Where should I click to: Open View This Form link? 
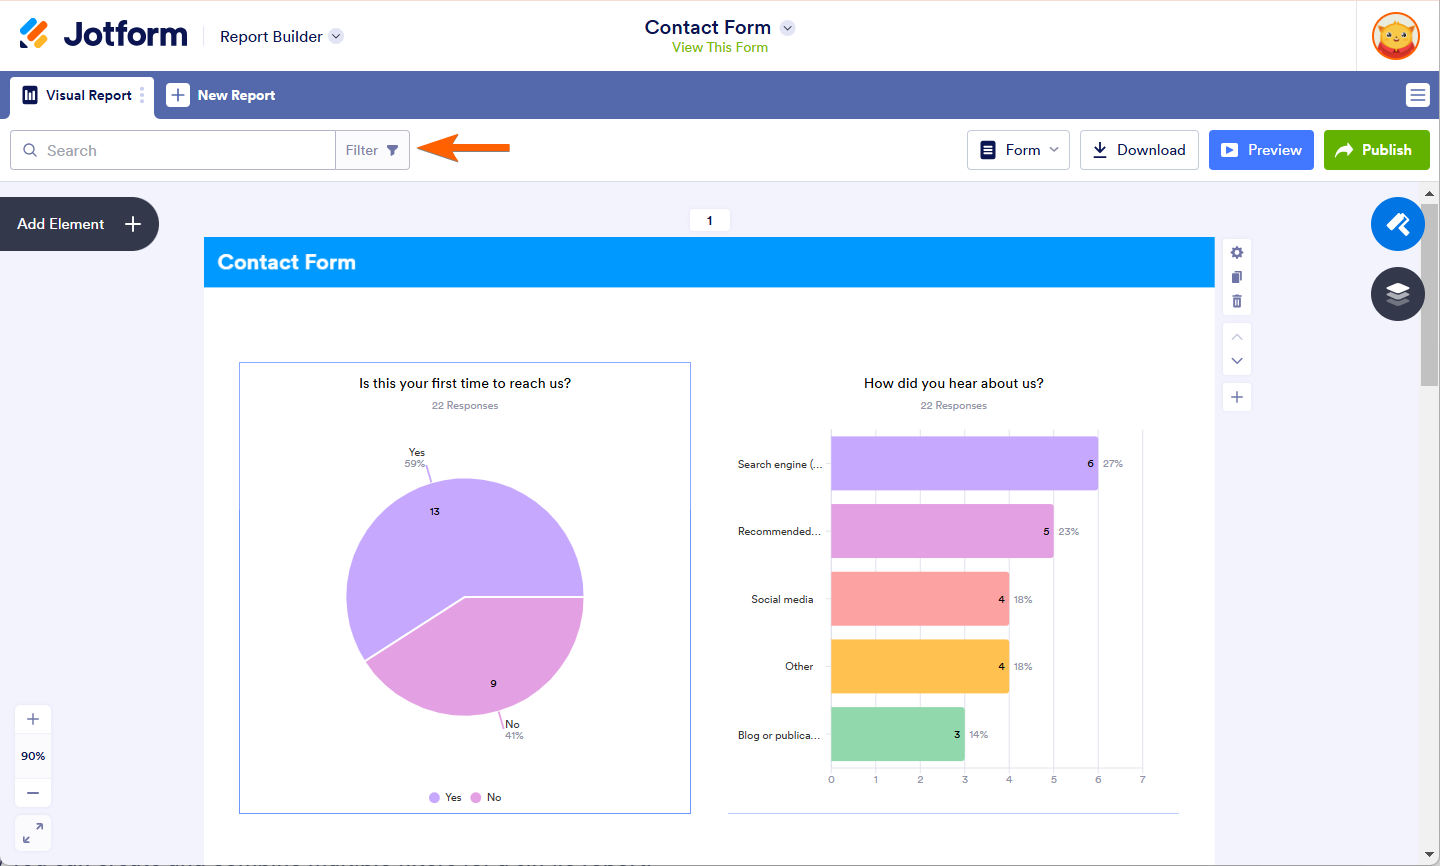pyautogui.click(x=719, y=47)
